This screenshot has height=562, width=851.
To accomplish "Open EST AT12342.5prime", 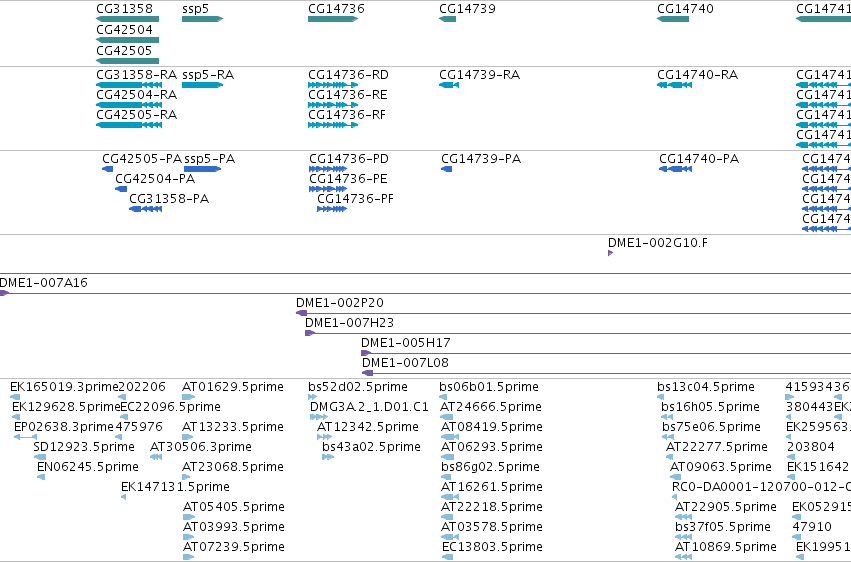I will click(x=368, y=427).
